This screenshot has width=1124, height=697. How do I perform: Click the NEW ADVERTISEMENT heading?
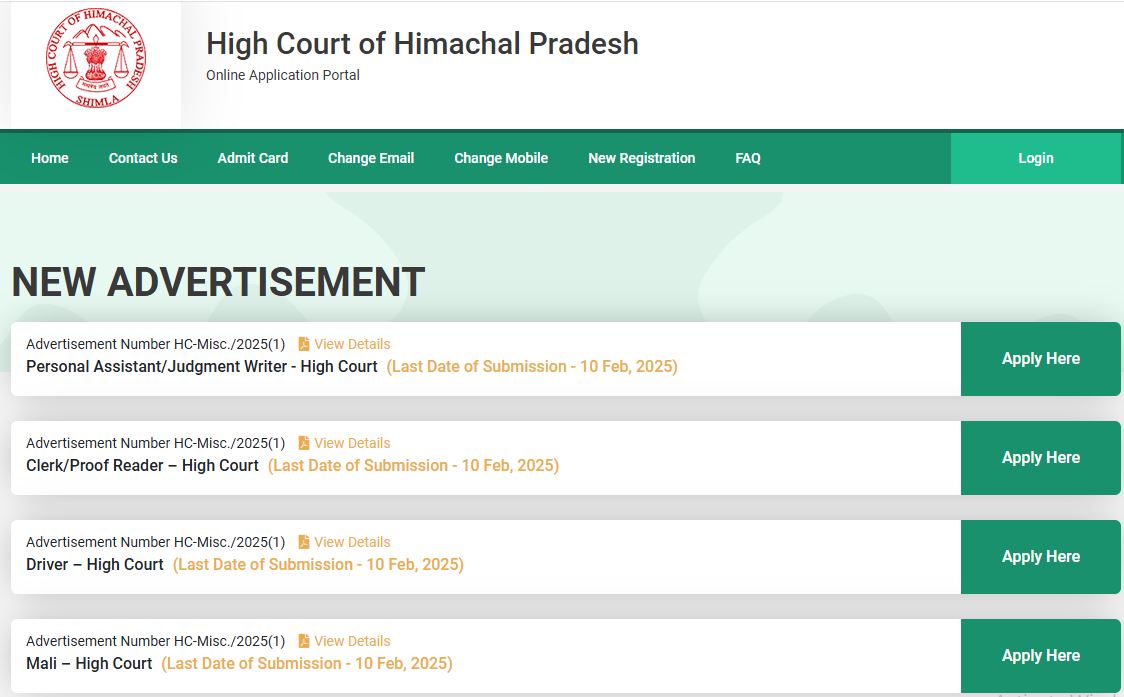219,282
